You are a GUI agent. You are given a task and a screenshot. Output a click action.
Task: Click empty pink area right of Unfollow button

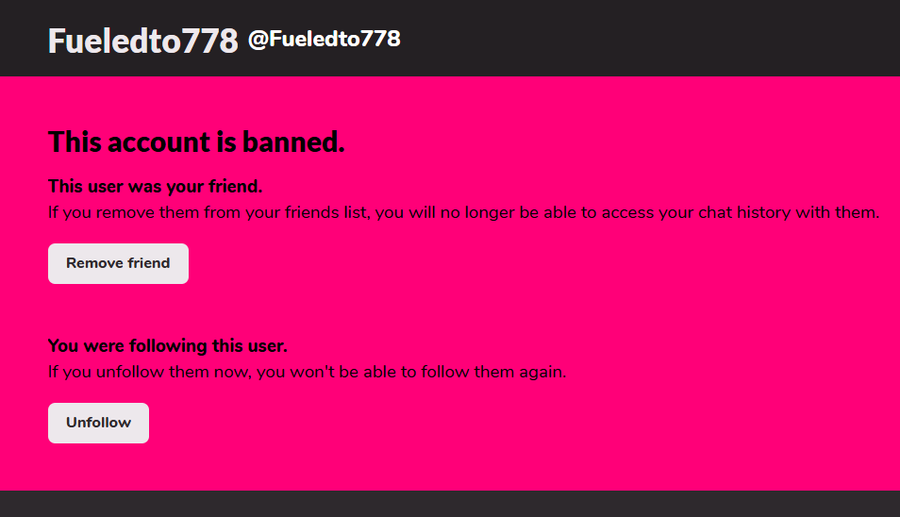(x=500, y=423)
